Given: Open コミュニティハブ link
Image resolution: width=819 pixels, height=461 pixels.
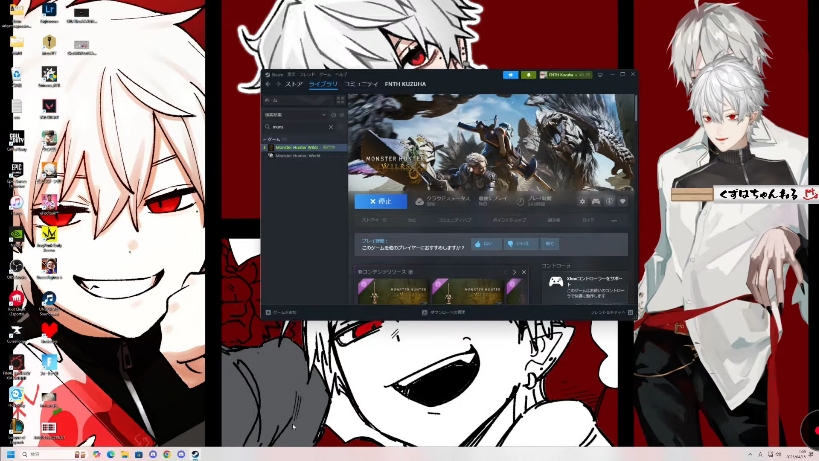Looking at the screenshot, I should 454,220.
